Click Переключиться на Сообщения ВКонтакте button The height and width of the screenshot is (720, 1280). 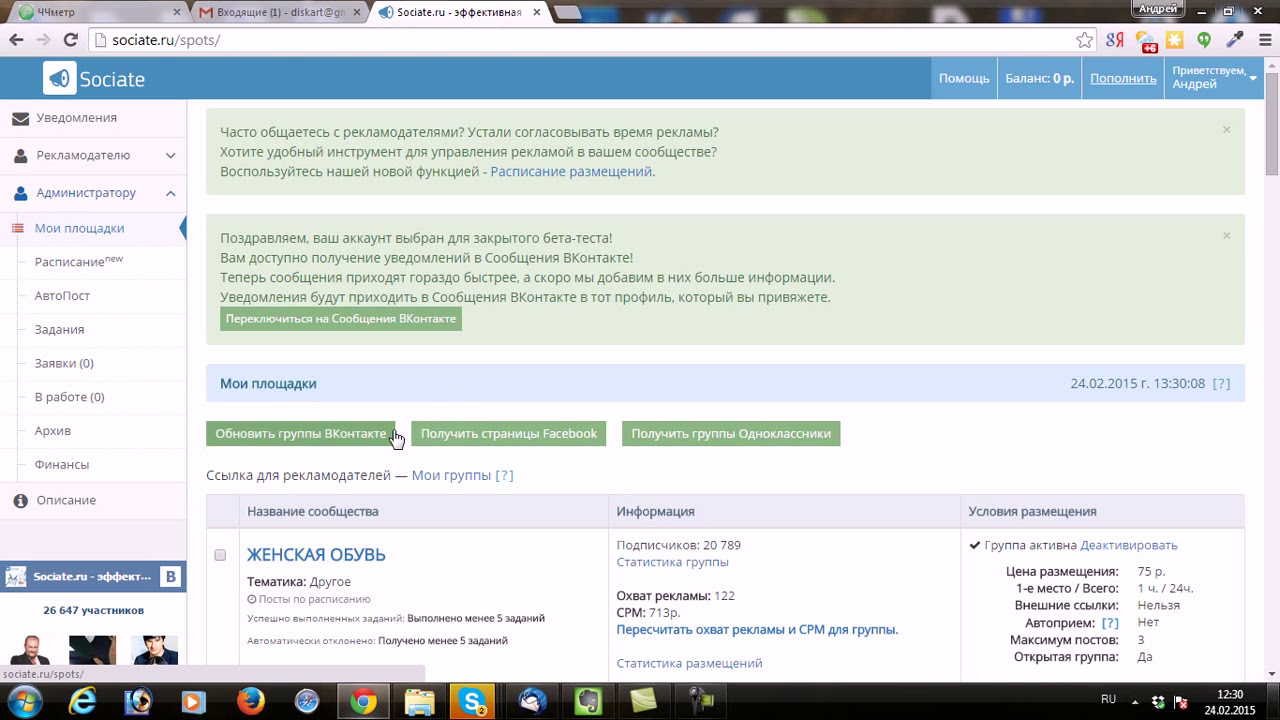[341, 319]
